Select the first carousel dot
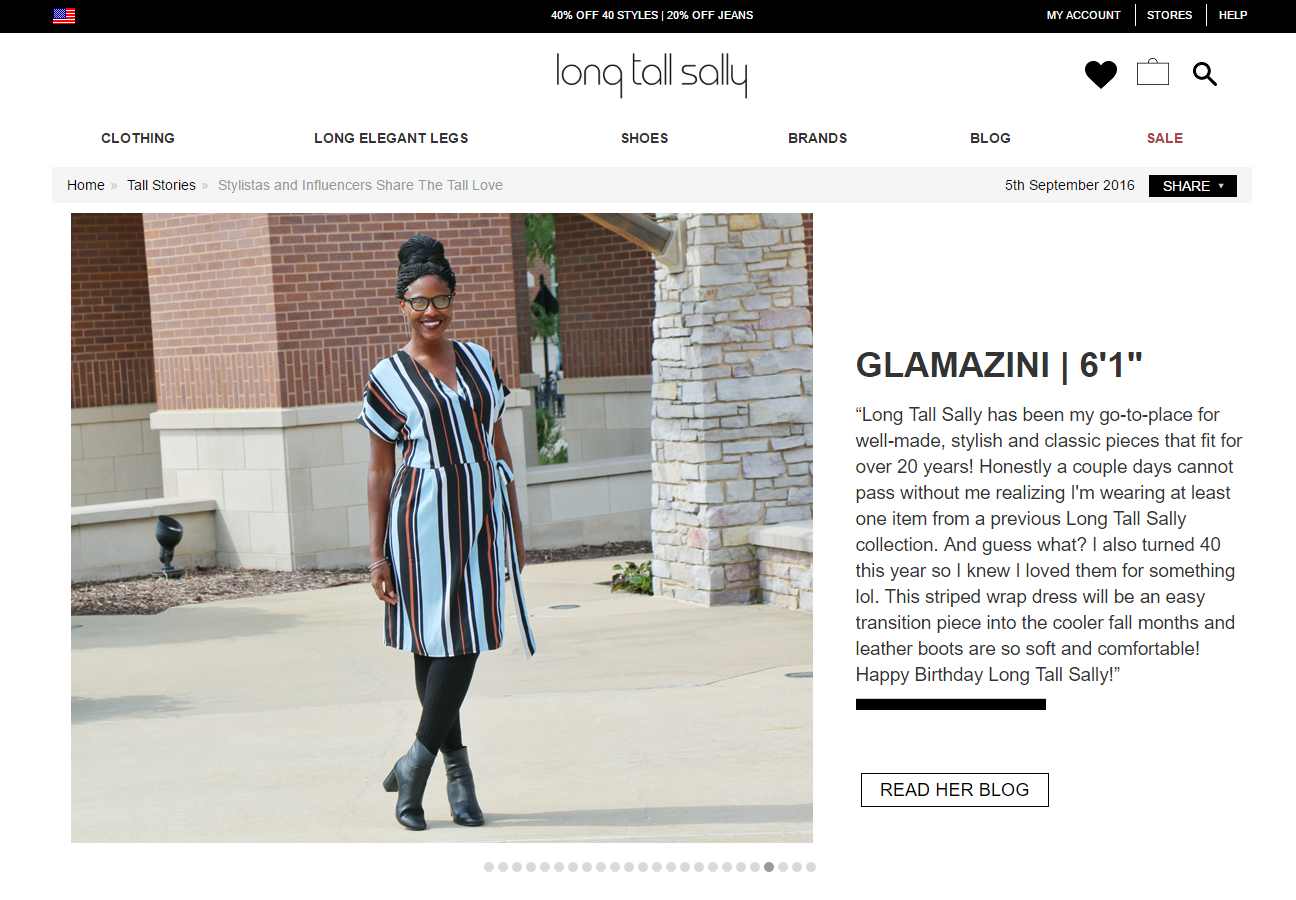 (489, 867)
